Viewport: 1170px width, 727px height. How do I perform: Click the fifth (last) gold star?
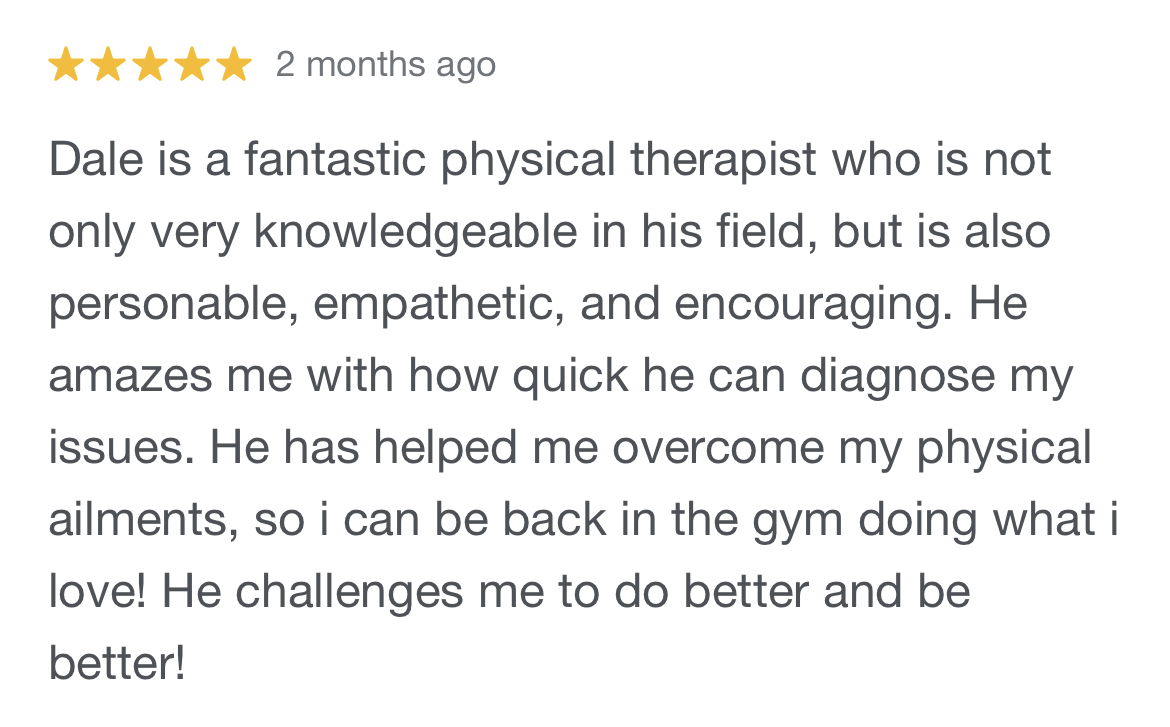point(233,66)
